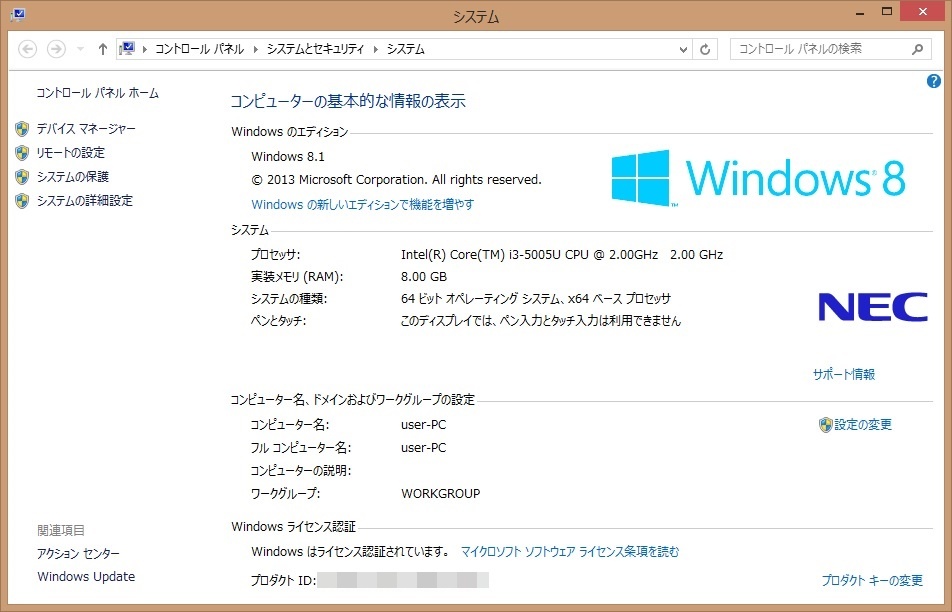Click the forward navigation arrow
Screen dimensions: 952x612
[56, 49]
